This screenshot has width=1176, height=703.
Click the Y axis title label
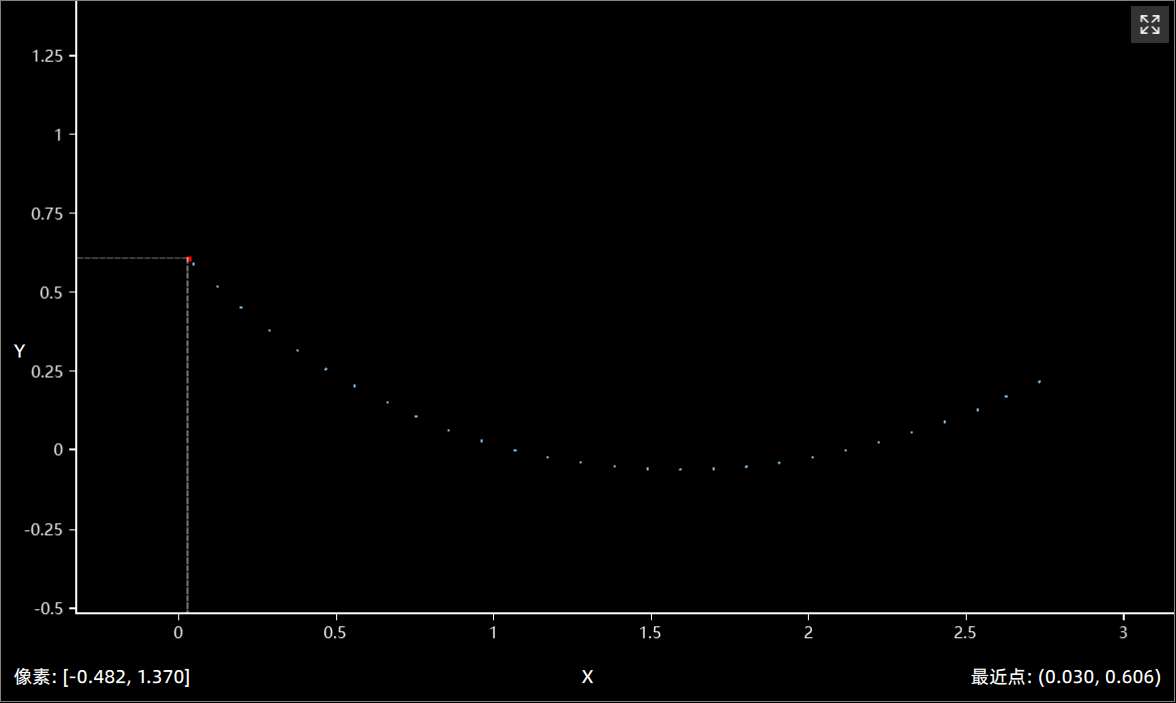coord(19,351)
